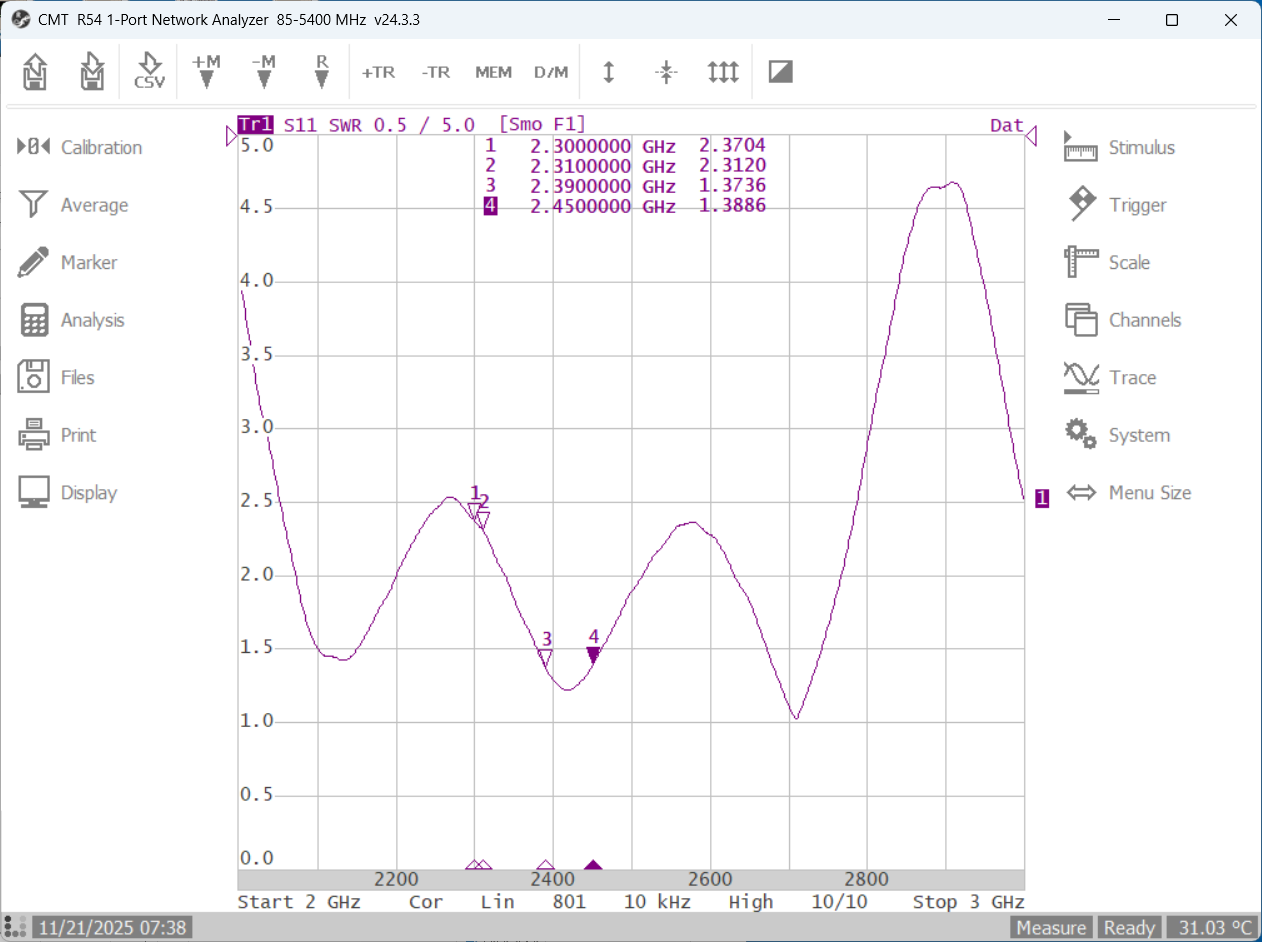
Task: Click marker 1 row at 2.3000000 GHz
Action: (625, 146)
